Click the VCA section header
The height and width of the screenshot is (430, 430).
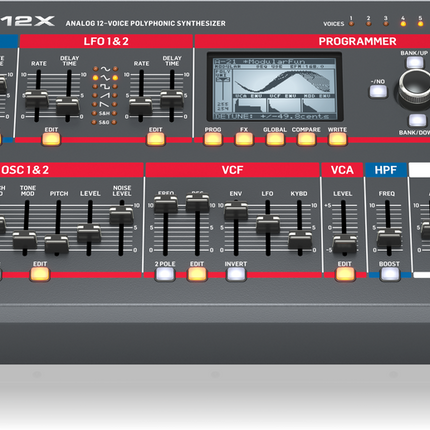tap(342, 170)
